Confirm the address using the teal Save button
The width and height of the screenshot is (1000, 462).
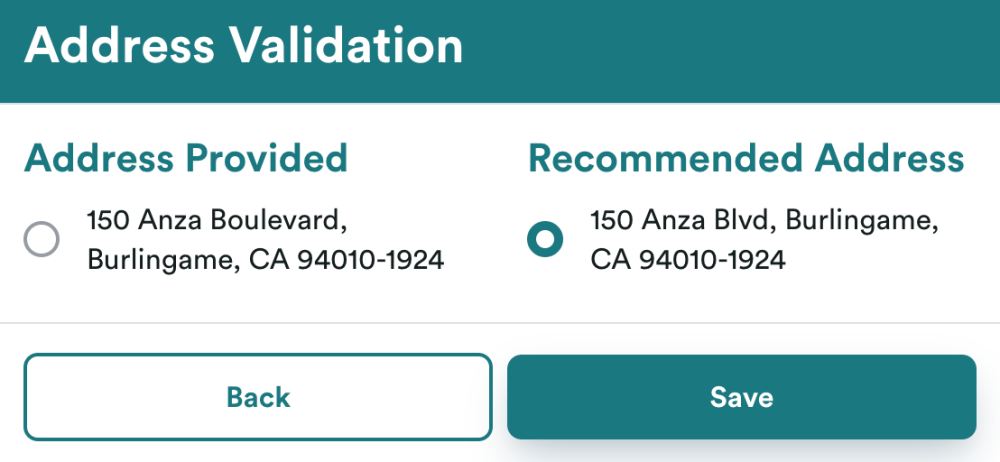point(741,397)
